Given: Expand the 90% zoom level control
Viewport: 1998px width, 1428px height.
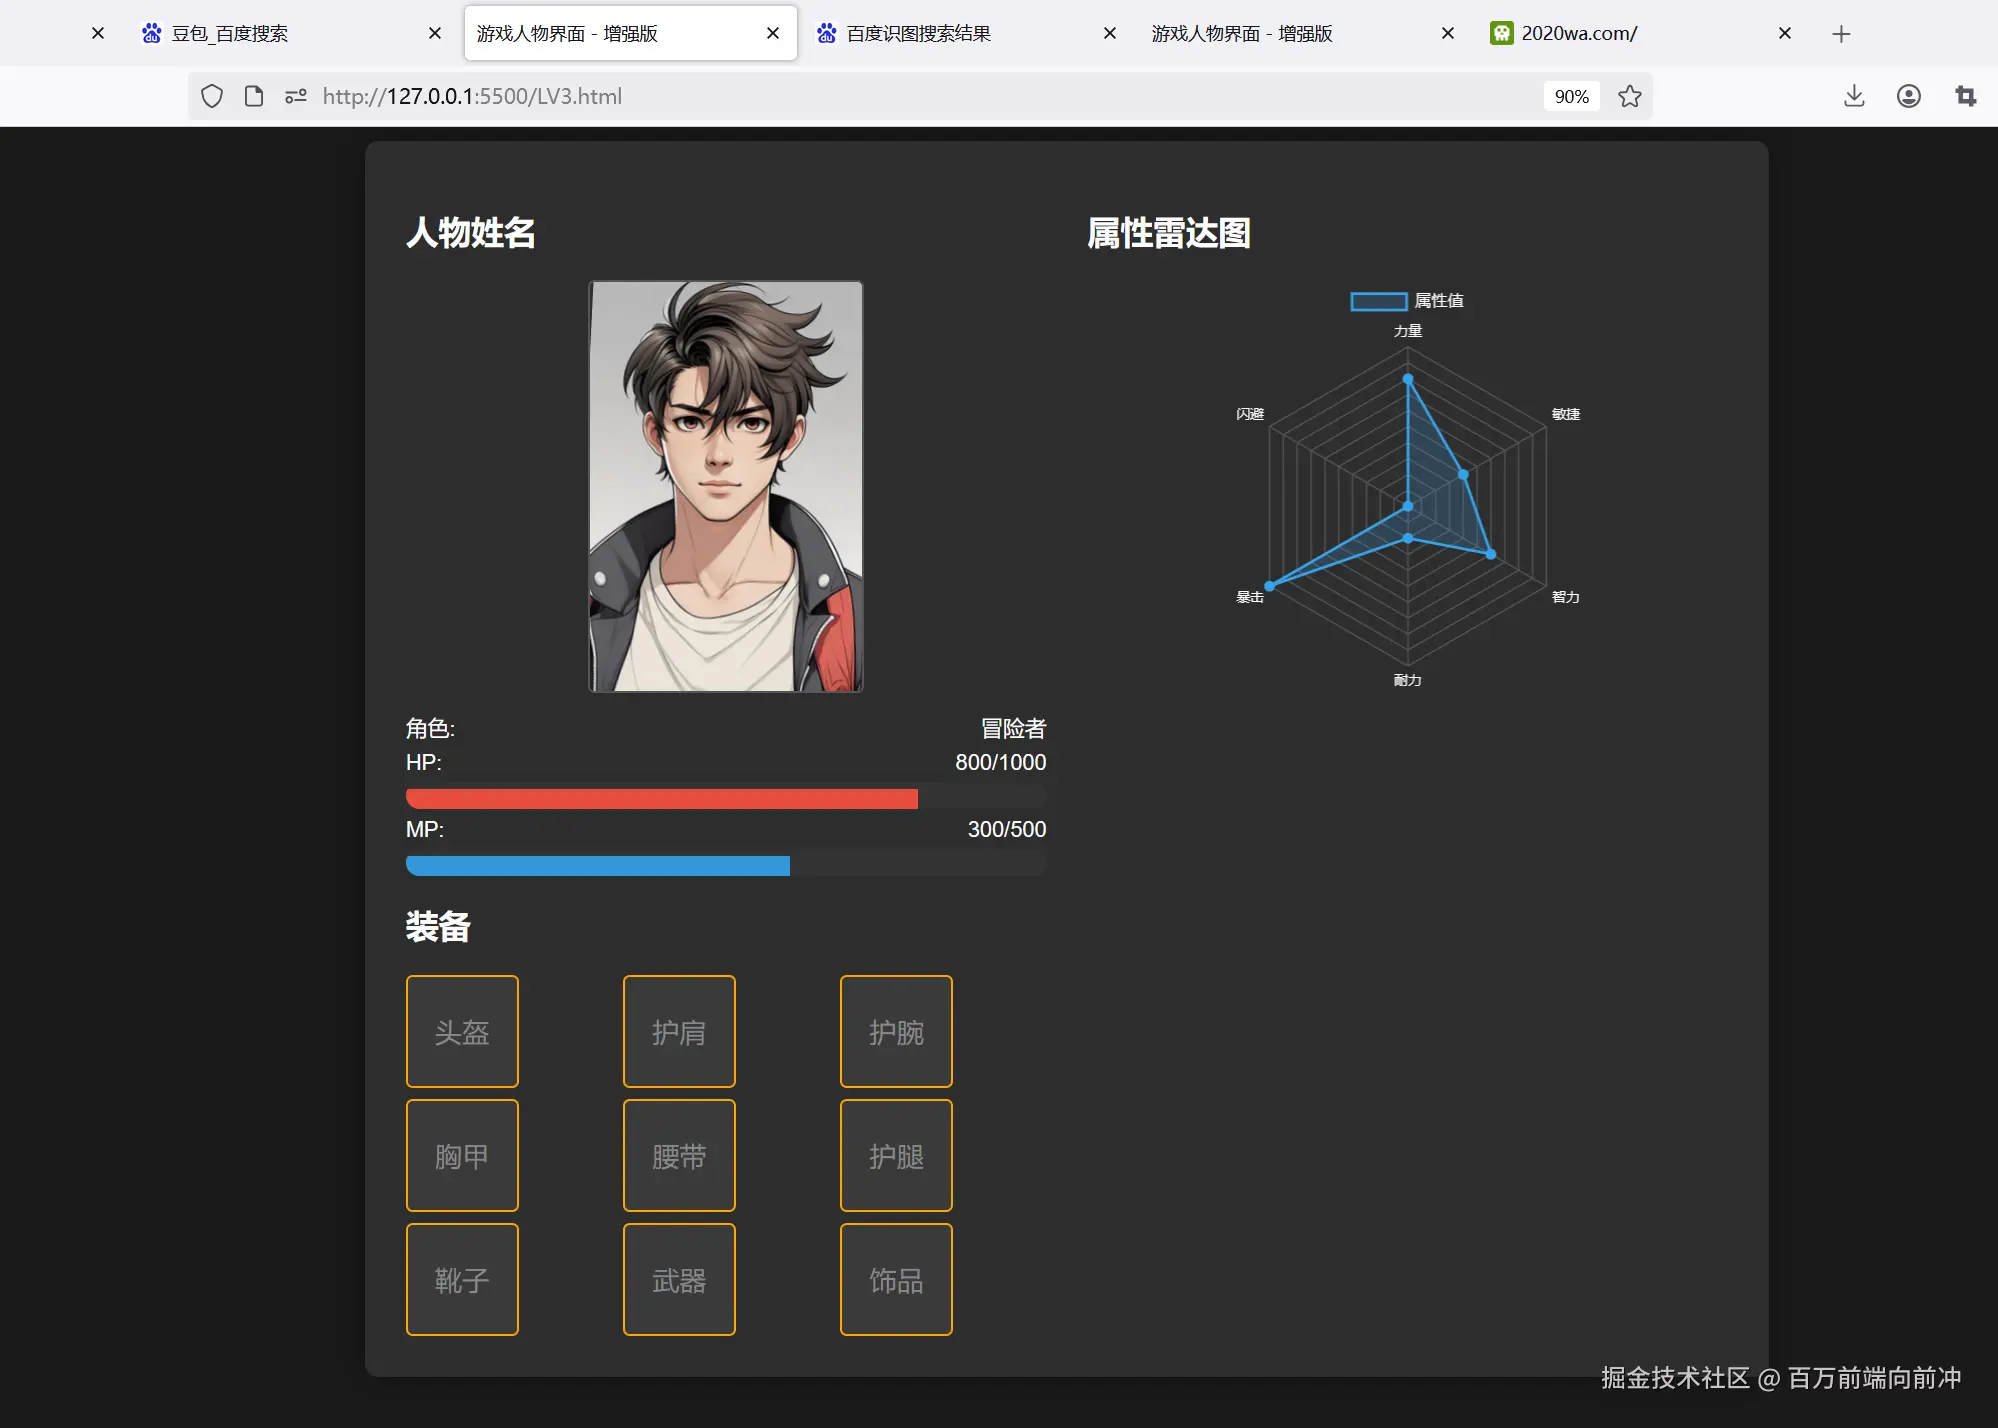Looking at the screenshot, I should (x=1571, y=96).
